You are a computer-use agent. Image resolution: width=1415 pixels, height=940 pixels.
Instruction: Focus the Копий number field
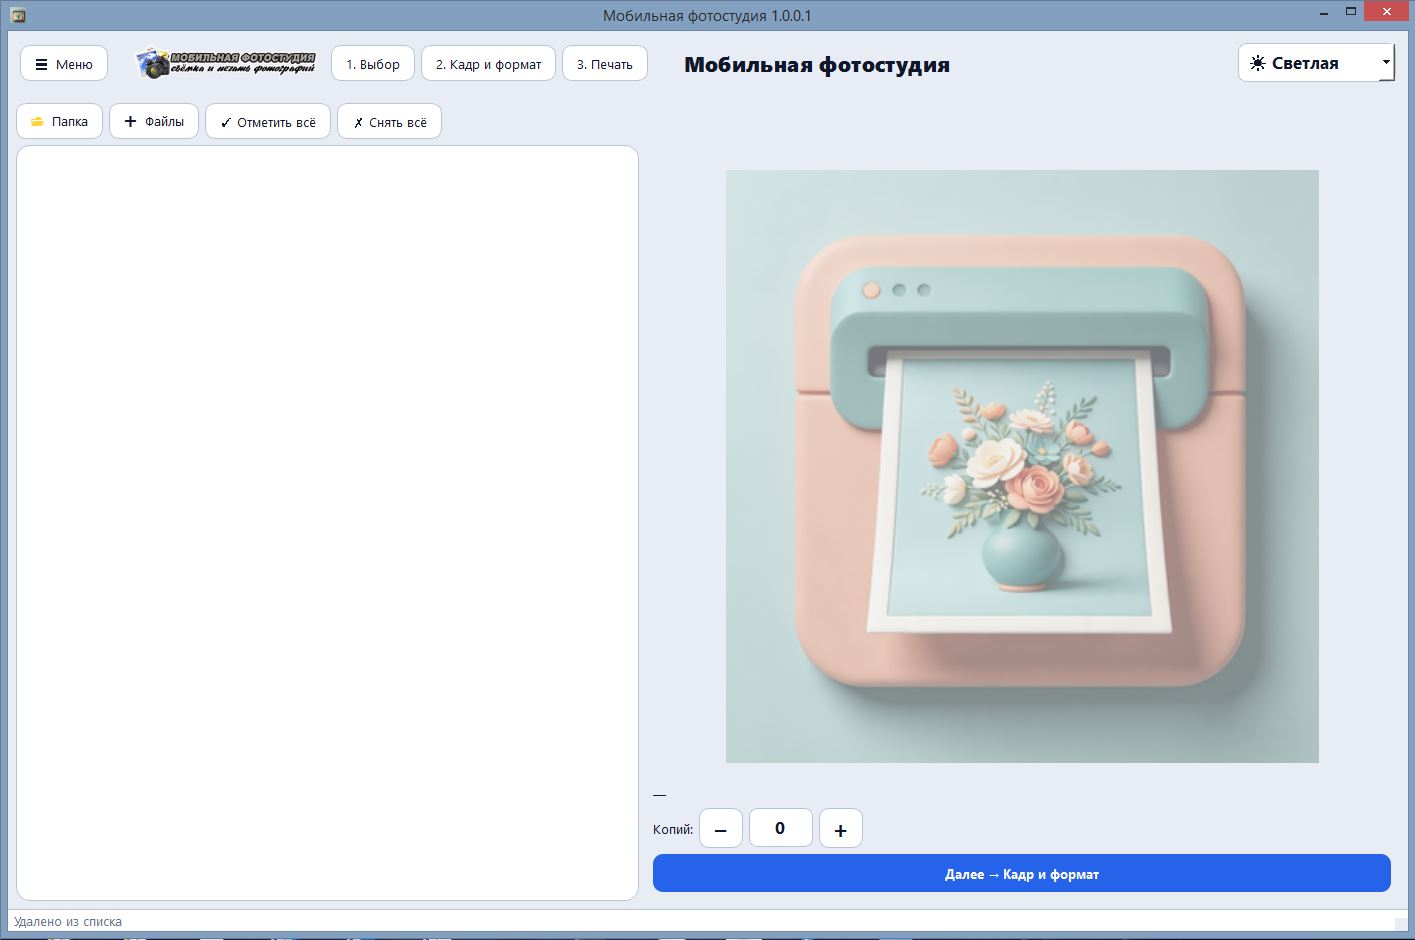781,828
